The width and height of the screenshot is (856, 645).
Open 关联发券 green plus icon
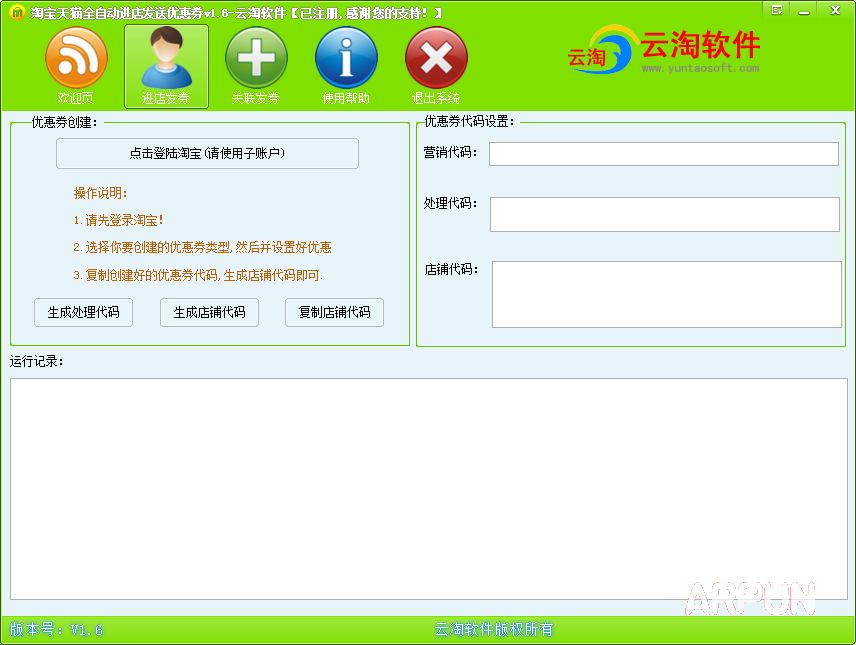click(256, 58)
